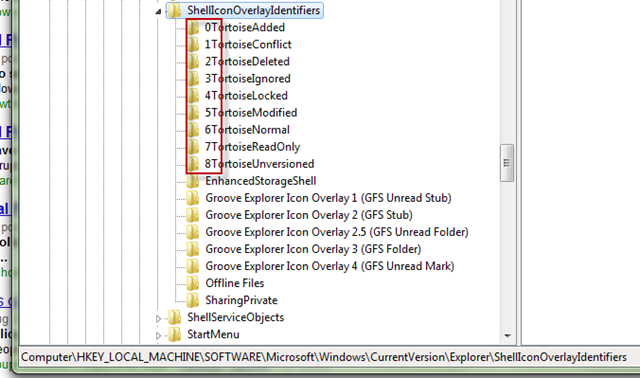The width and height of the screenshot is (640, 378).
Task: Click folder icon beside SharingPrivate
Action: tap(193, 301)
